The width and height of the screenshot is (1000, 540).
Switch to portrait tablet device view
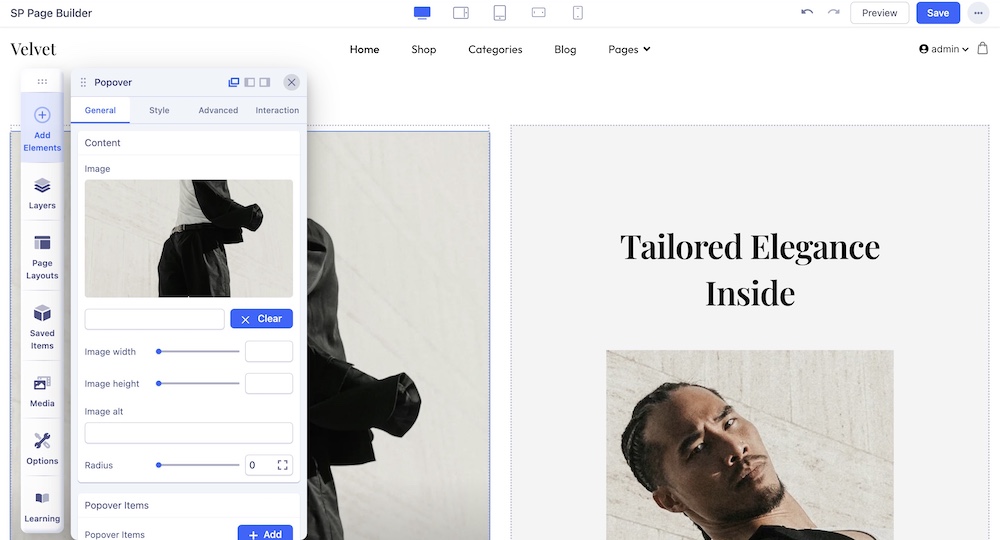(500, 13)
